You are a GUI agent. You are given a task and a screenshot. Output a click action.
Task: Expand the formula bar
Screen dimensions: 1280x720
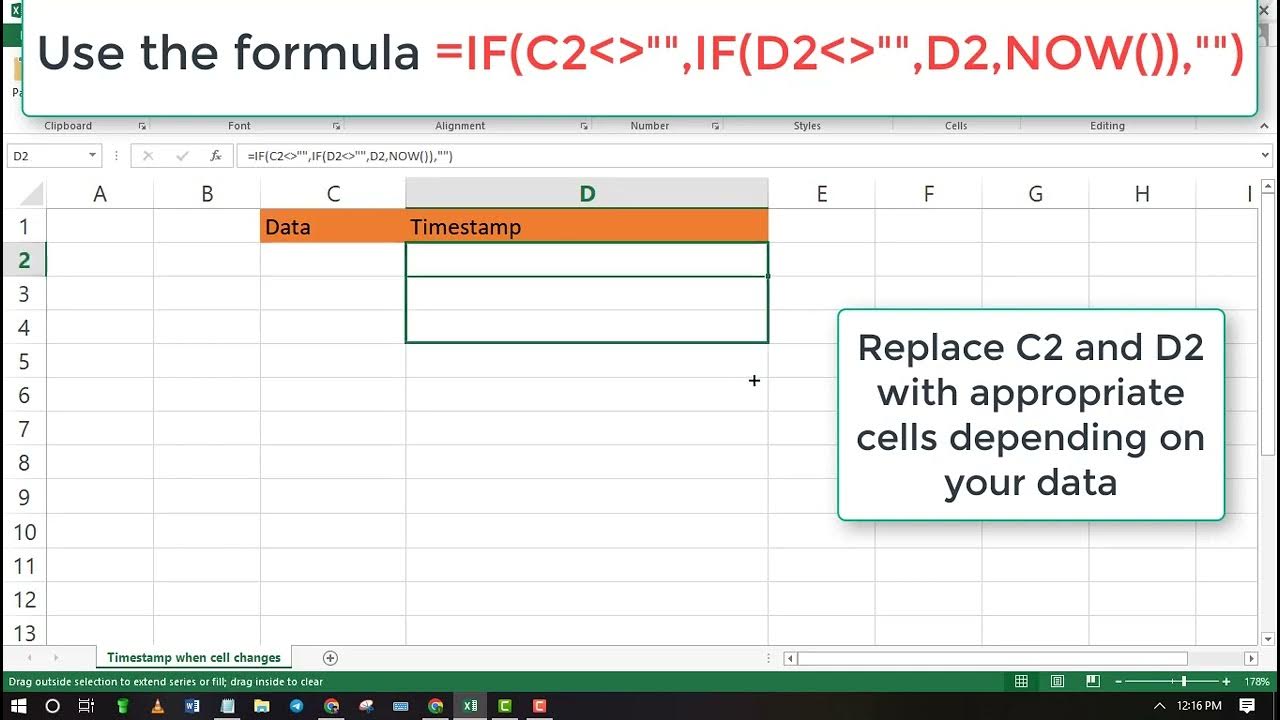[1265, 156]
